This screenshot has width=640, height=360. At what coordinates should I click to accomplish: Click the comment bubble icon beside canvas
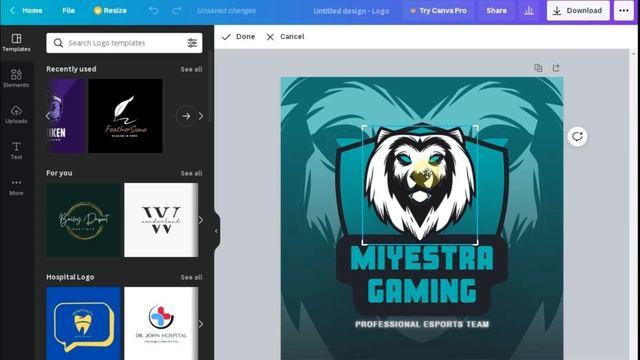[577, 136]
